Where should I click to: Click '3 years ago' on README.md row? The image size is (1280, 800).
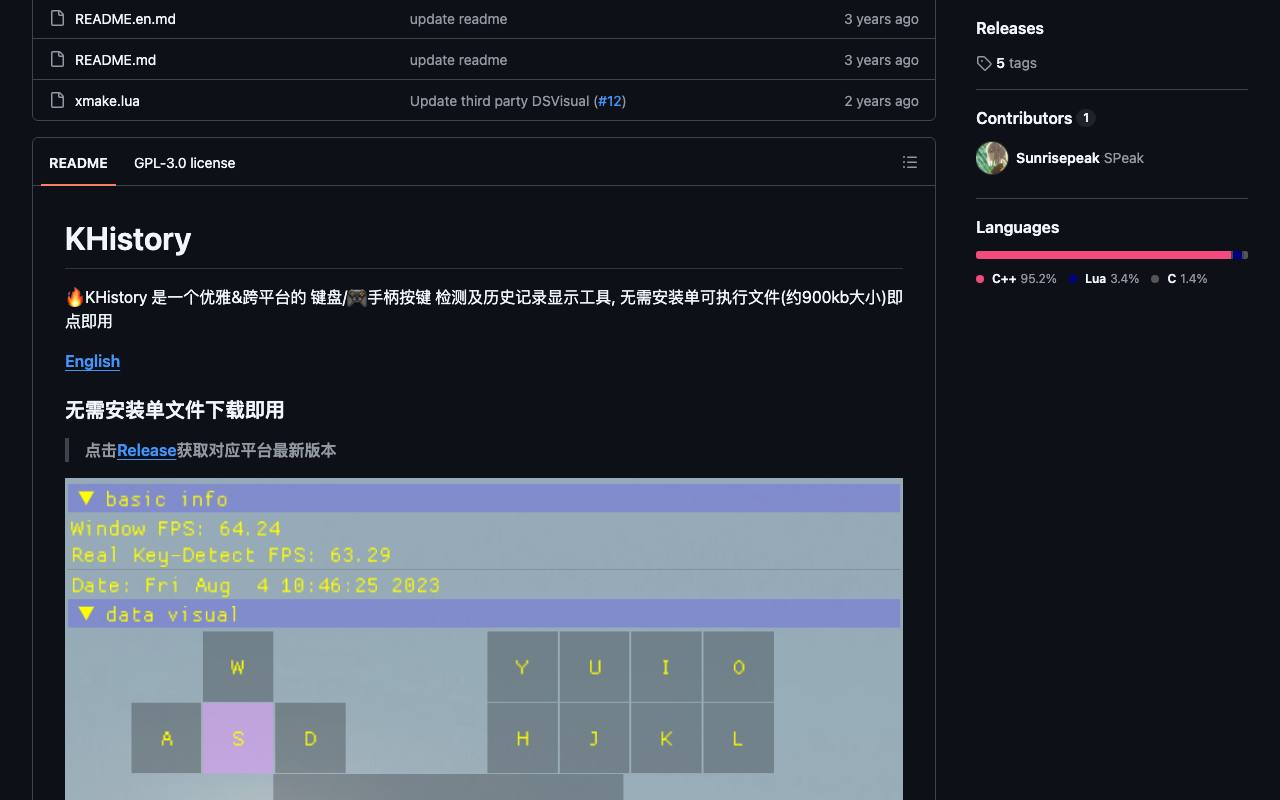(881, 60)
